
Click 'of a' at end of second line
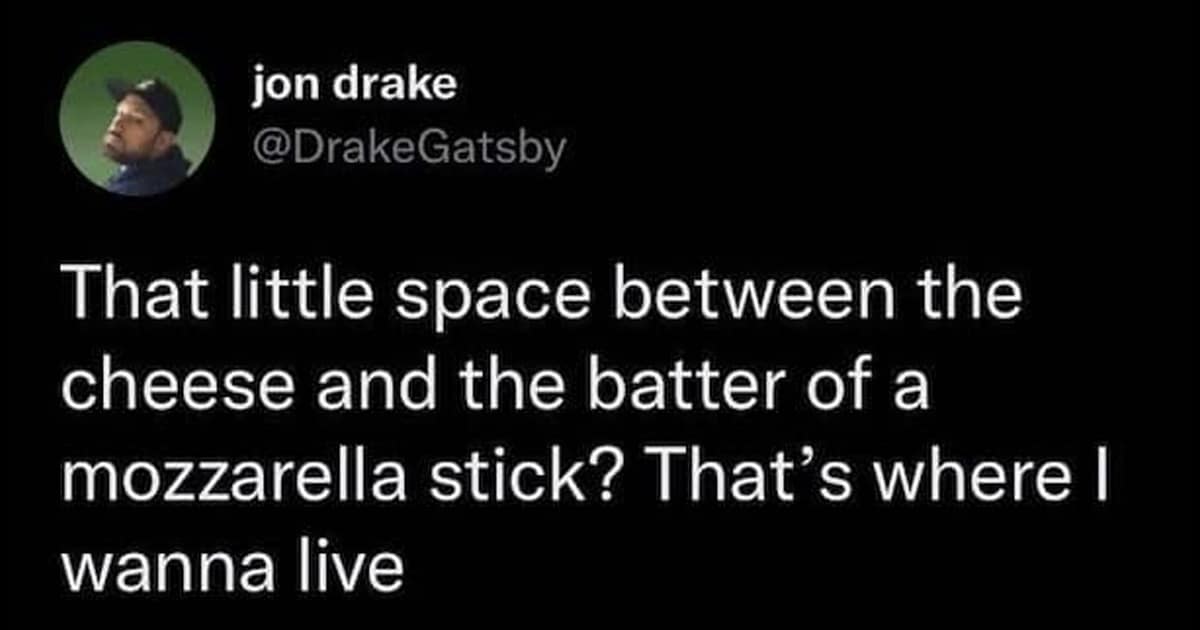[875, 388]
